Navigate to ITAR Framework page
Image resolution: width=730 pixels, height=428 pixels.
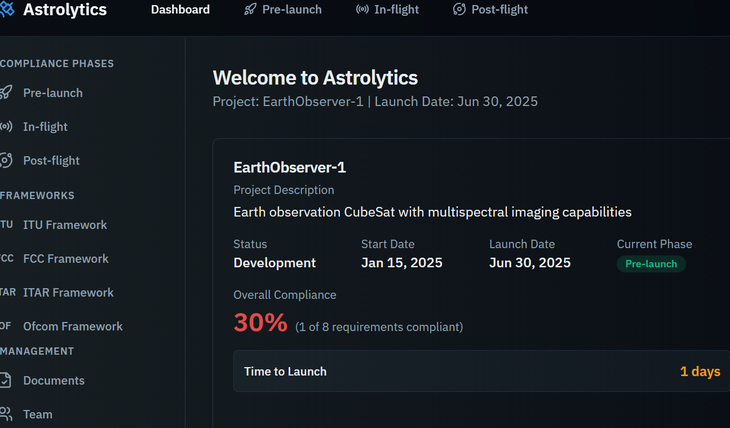click(68, 293)
